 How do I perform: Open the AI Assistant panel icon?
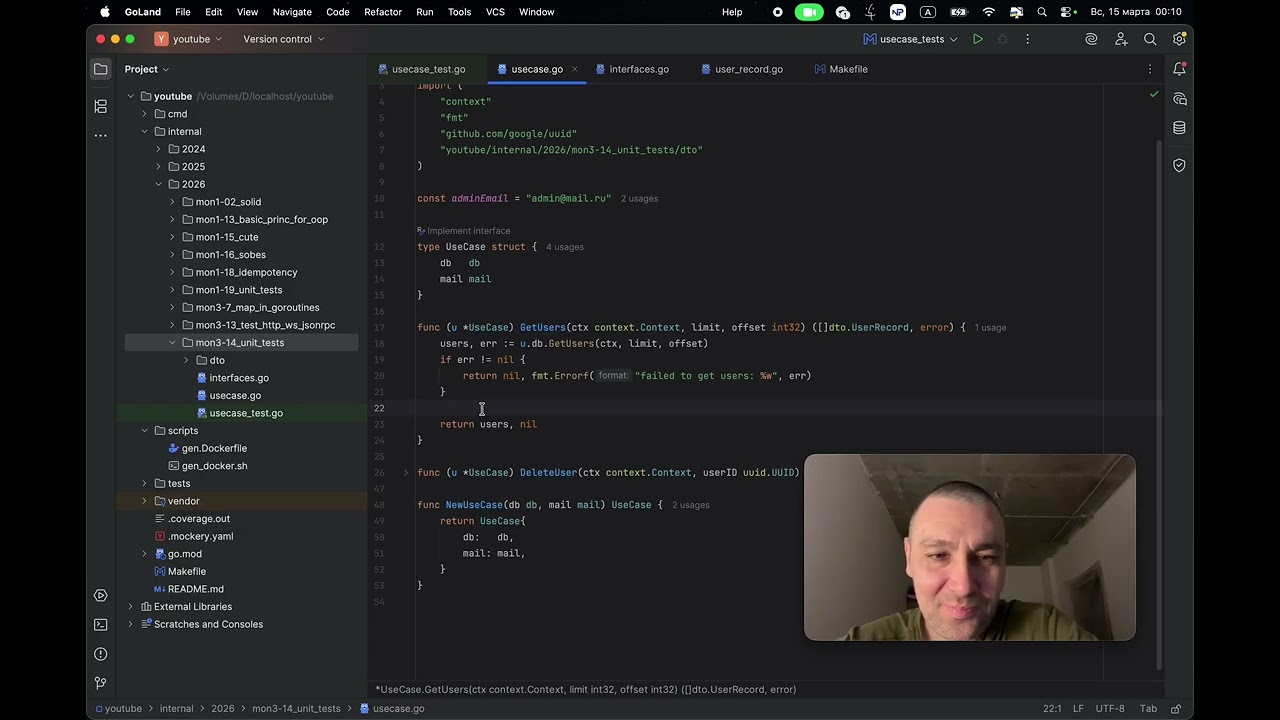(x=1179, y=99)
